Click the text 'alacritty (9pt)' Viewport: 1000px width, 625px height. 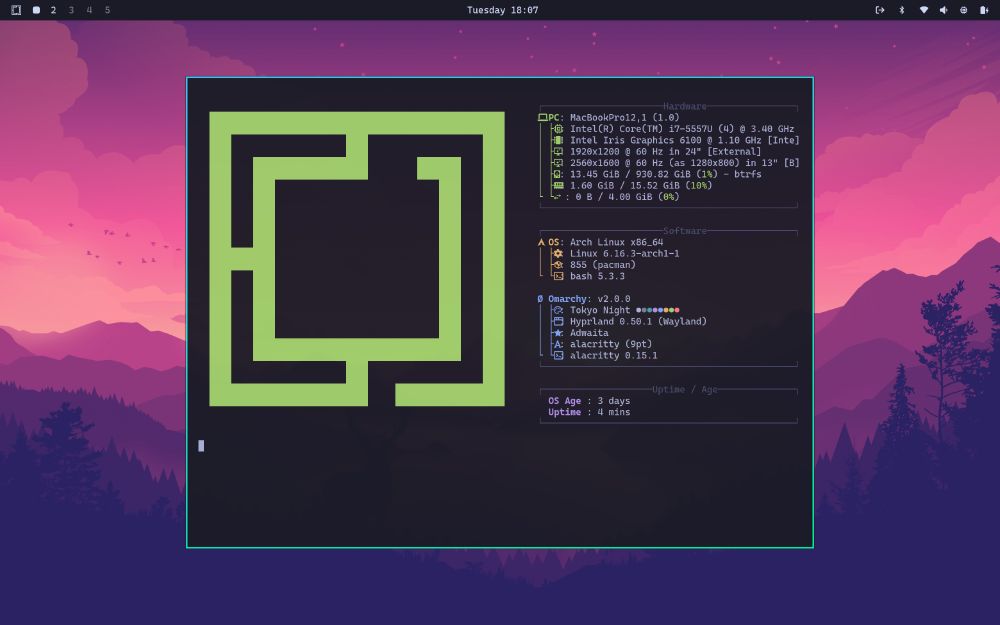[x=611, y=344]
